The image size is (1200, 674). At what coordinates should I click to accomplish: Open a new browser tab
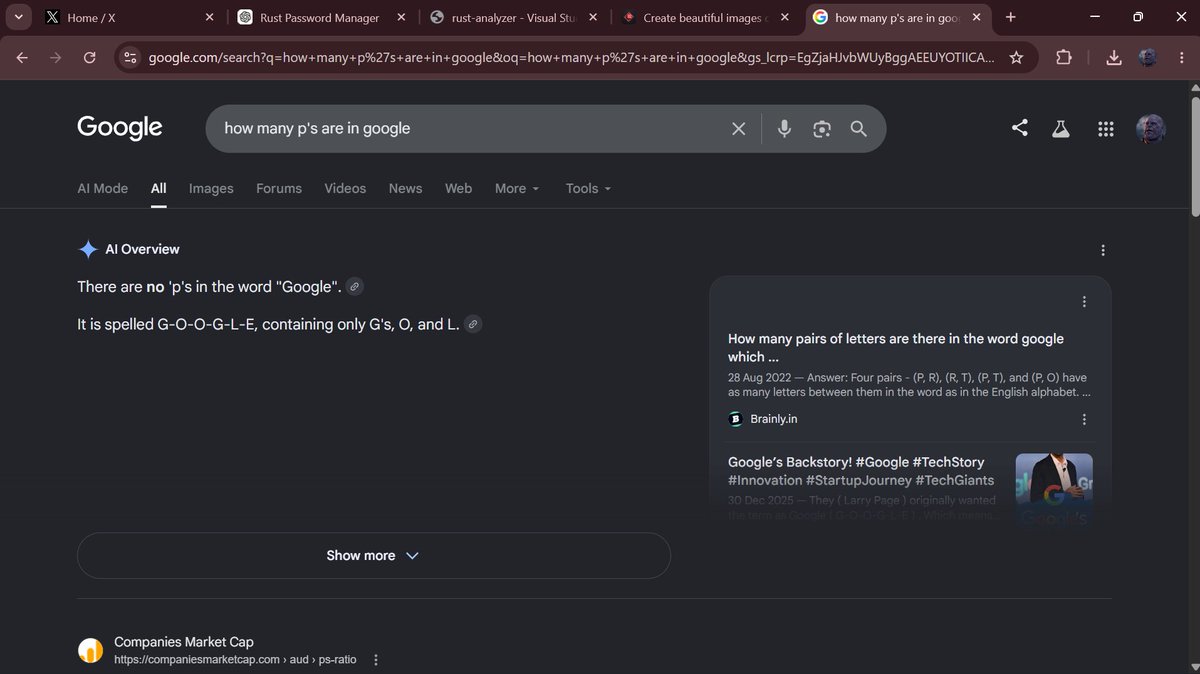coord(1011,17)
